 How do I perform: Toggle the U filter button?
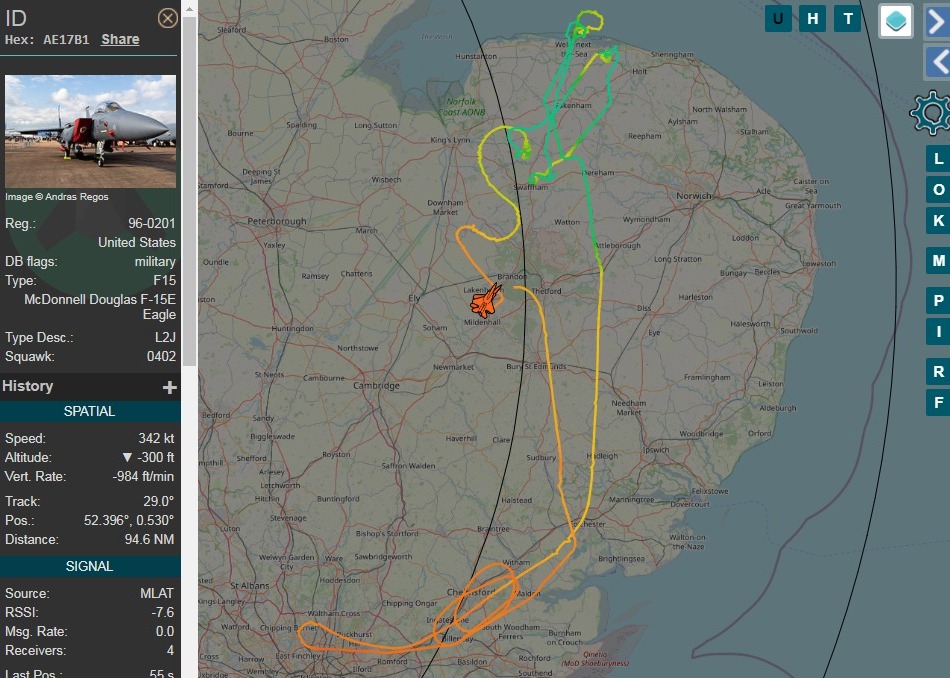pyautogui.click(x=778, y=19)
